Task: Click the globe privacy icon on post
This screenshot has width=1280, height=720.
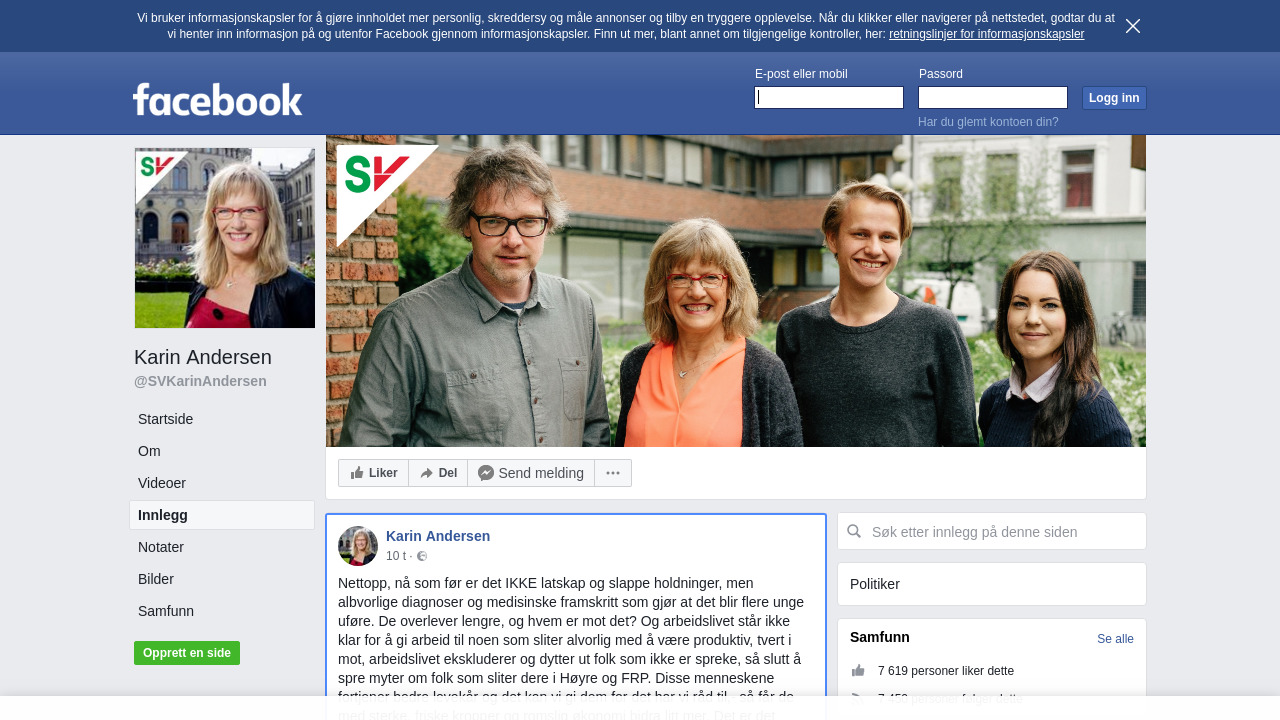Action: 422,556
